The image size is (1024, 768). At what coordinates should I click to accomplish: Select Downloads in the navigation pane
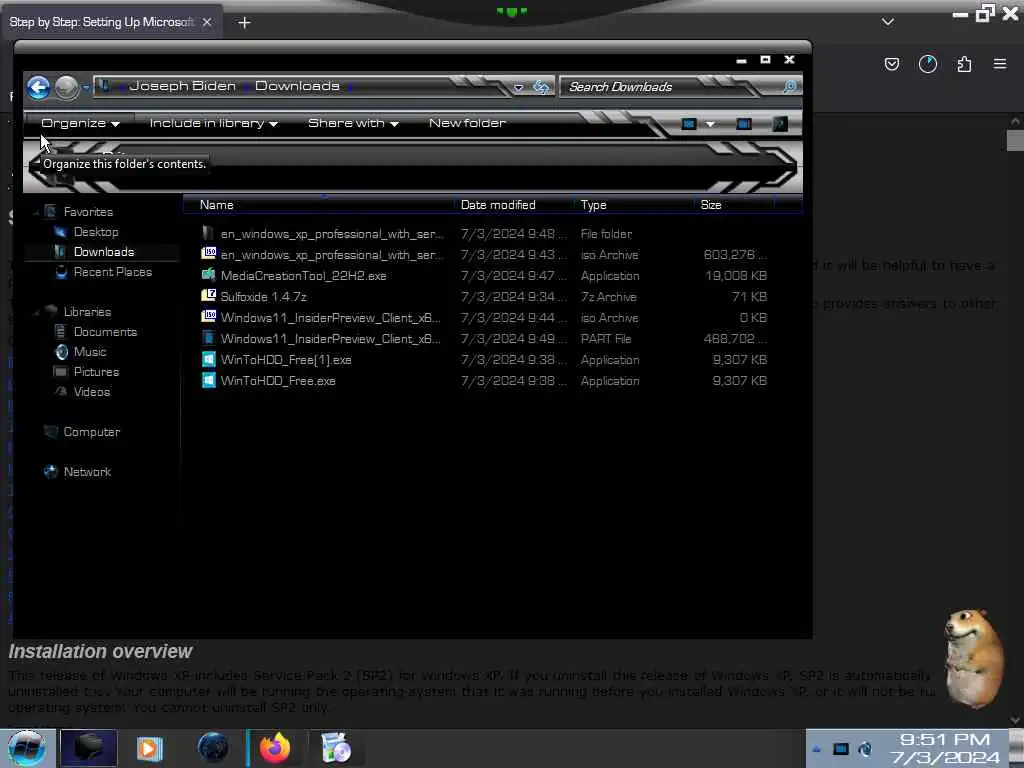(x=104, y=252)
